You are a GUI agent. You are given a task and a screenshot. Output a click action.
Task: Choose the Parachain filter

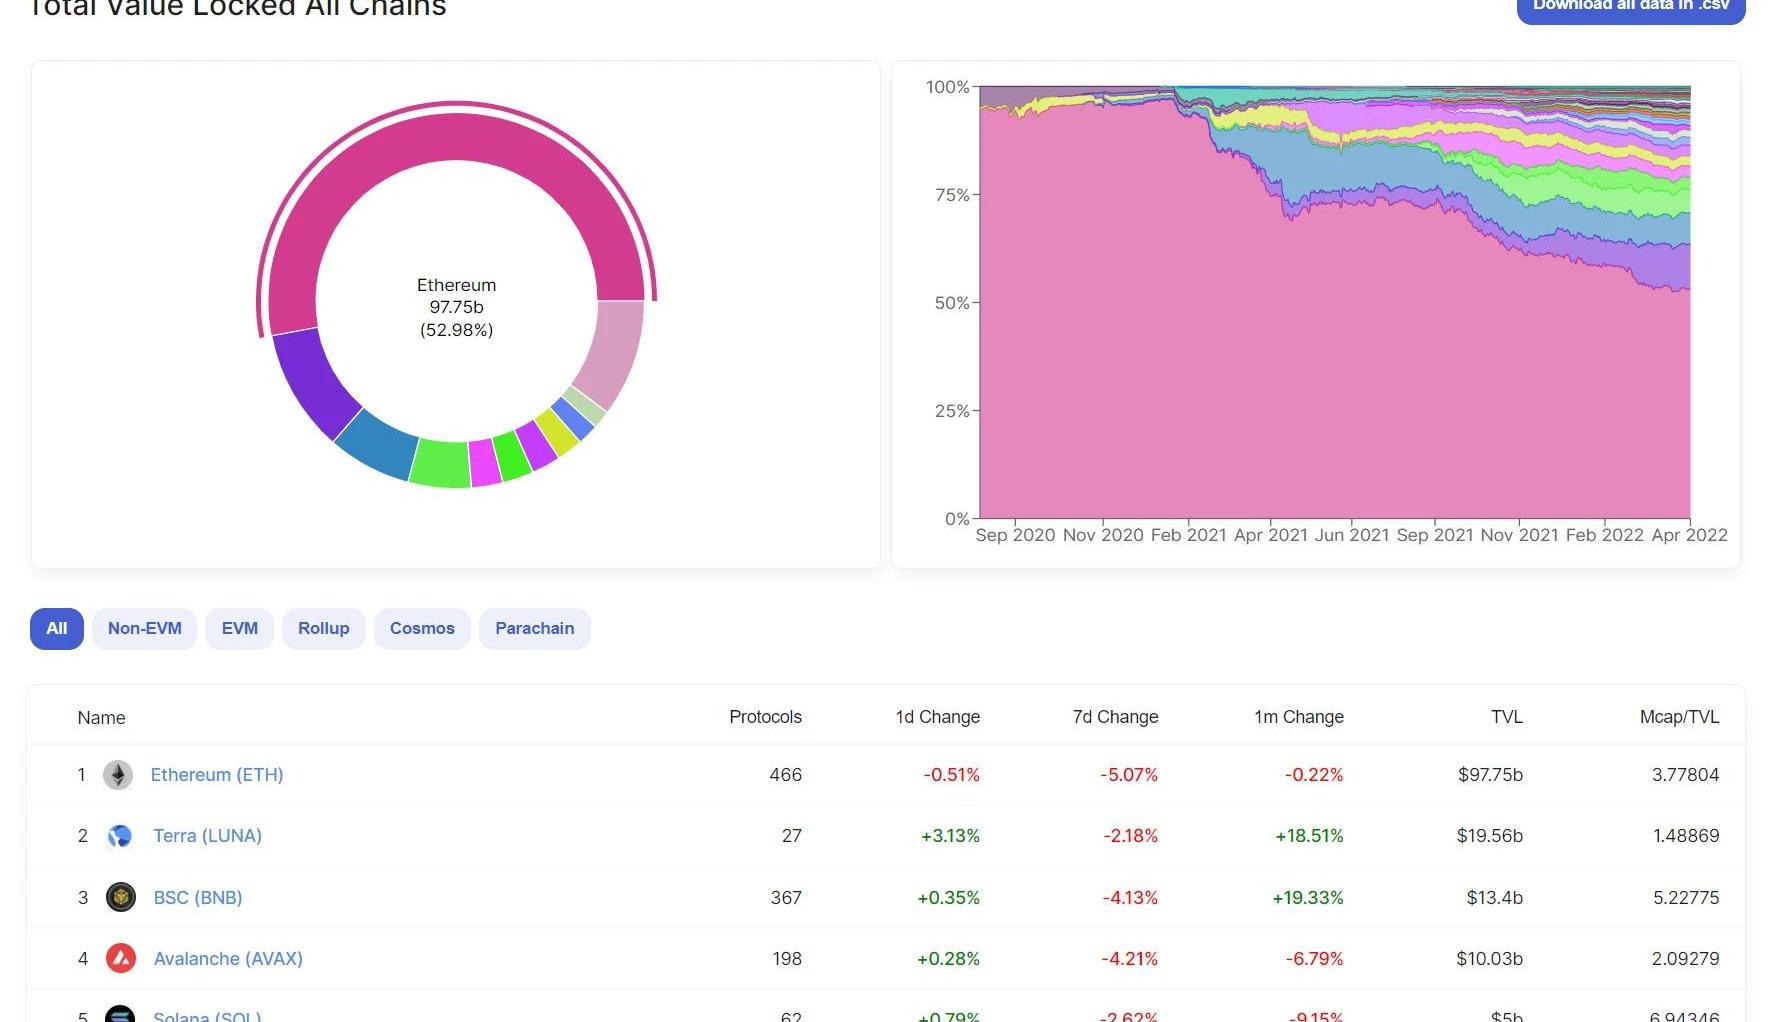[535, 629]
